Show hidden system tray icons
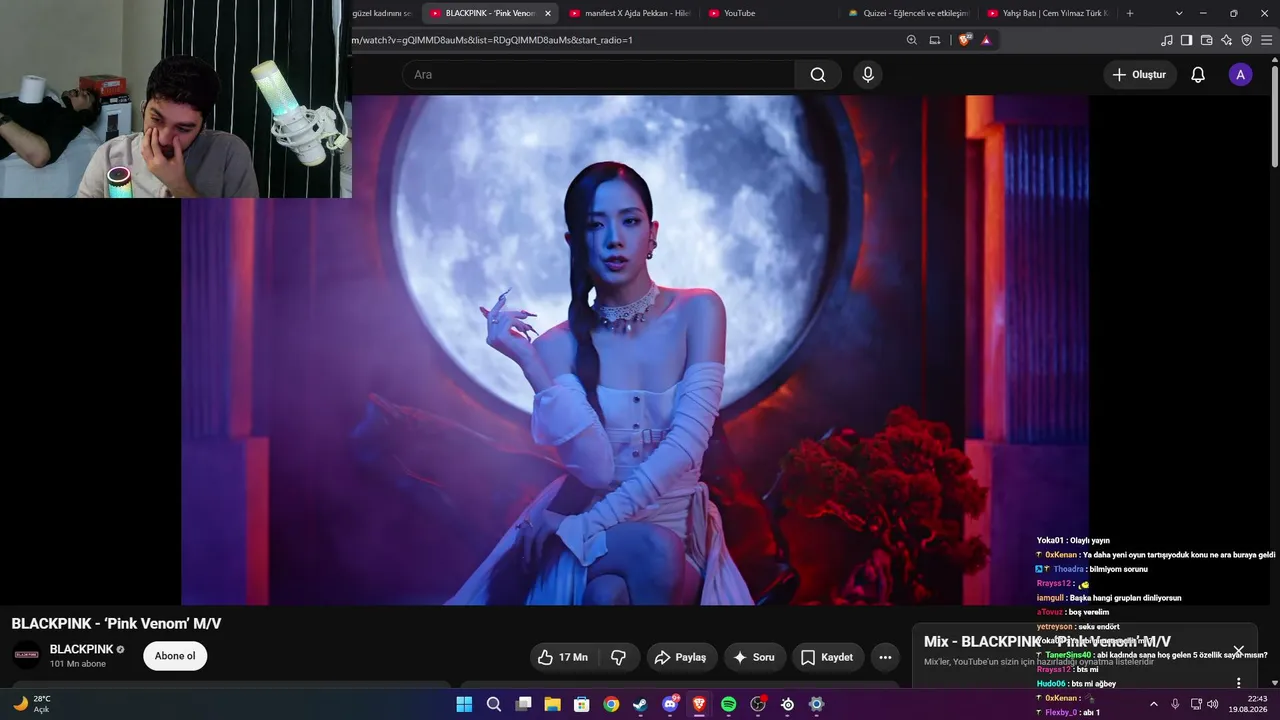Viewport: 1280px width, 720px height. 1154,704
